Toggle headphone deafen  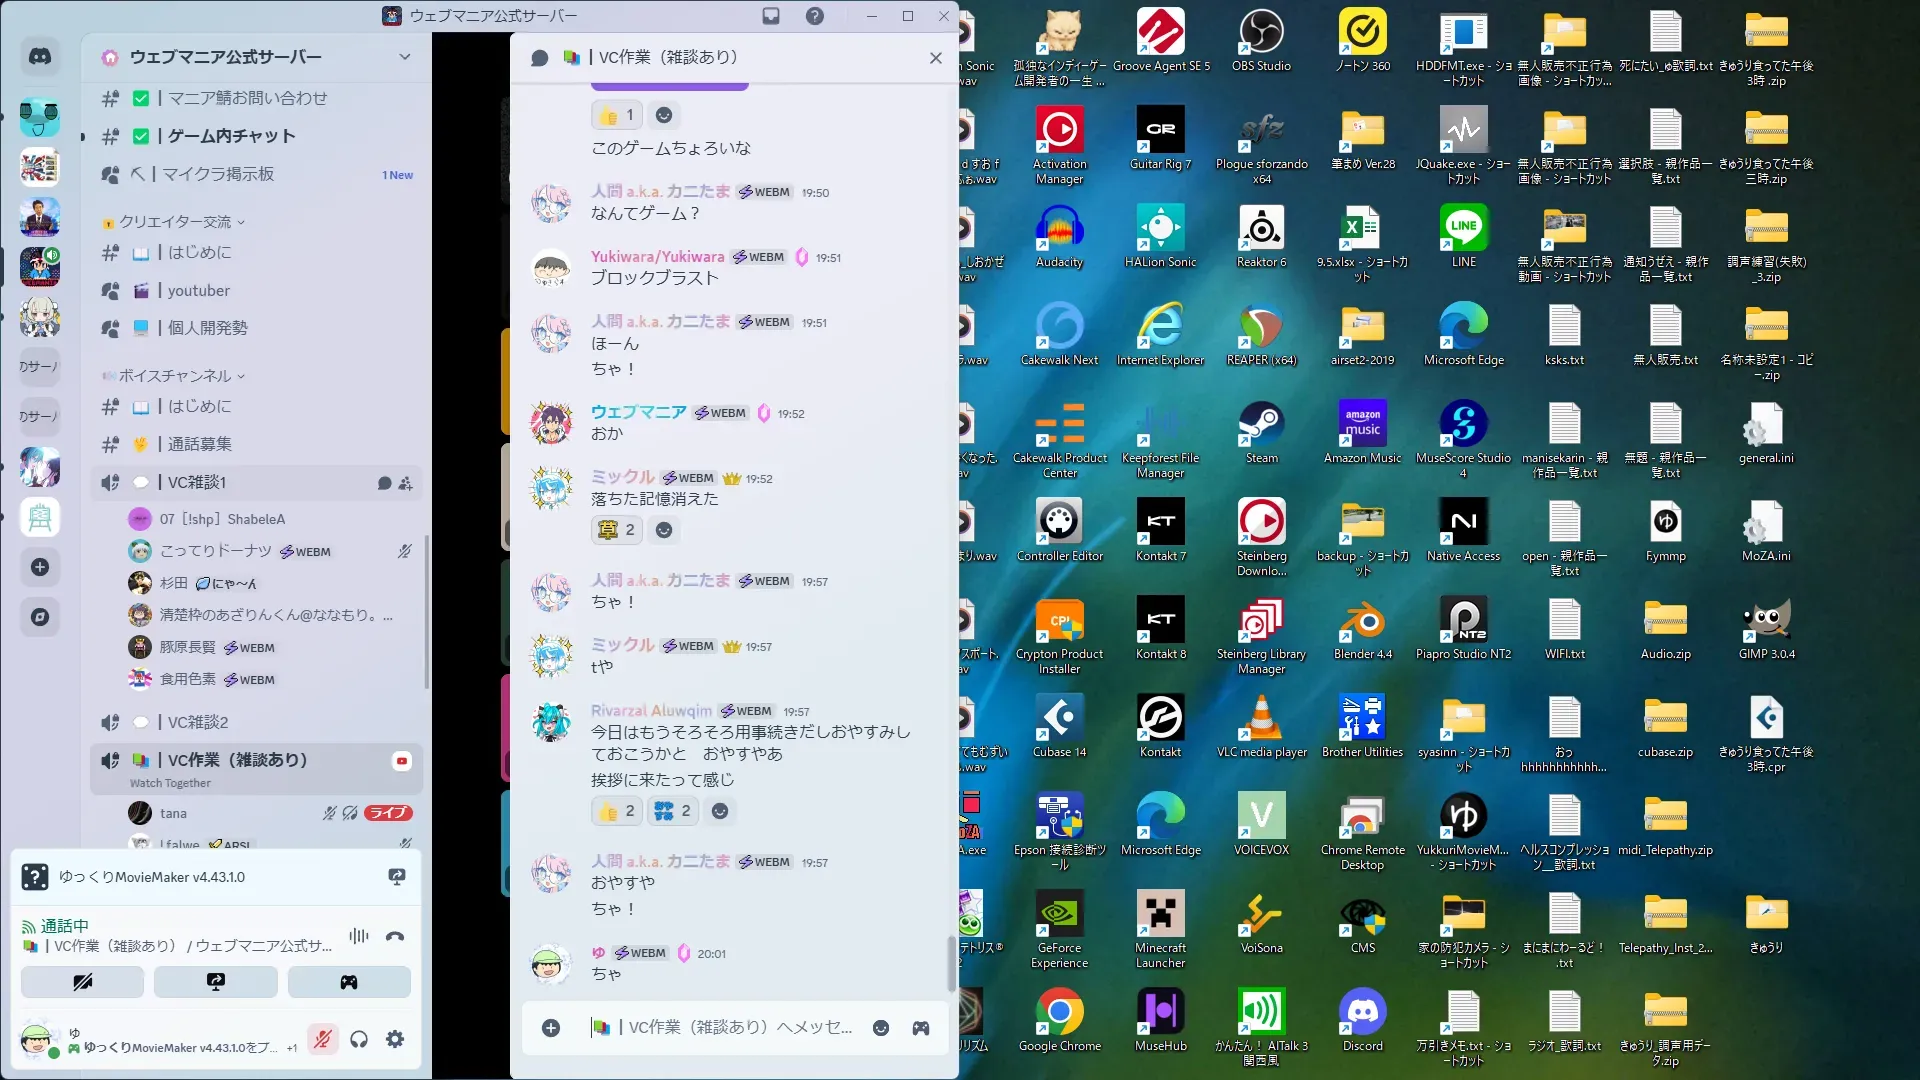359,1039
